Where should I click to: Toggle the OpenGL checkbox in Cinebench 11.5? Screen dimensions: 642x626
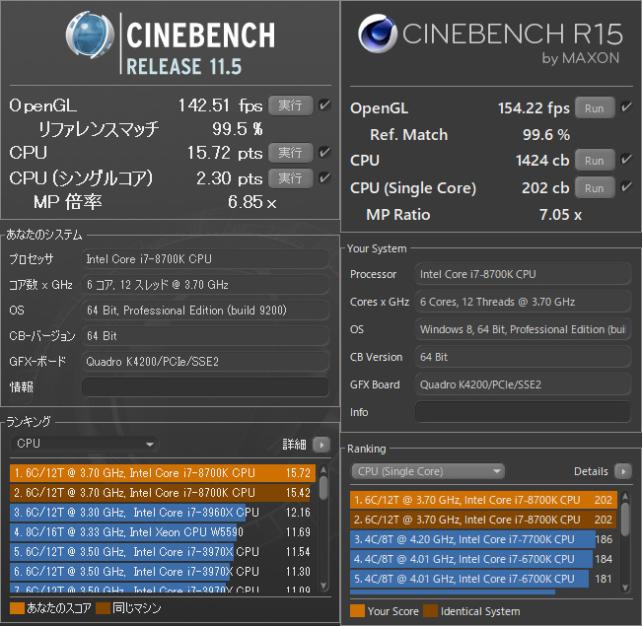pyautogui.click(x=325, y=105)
